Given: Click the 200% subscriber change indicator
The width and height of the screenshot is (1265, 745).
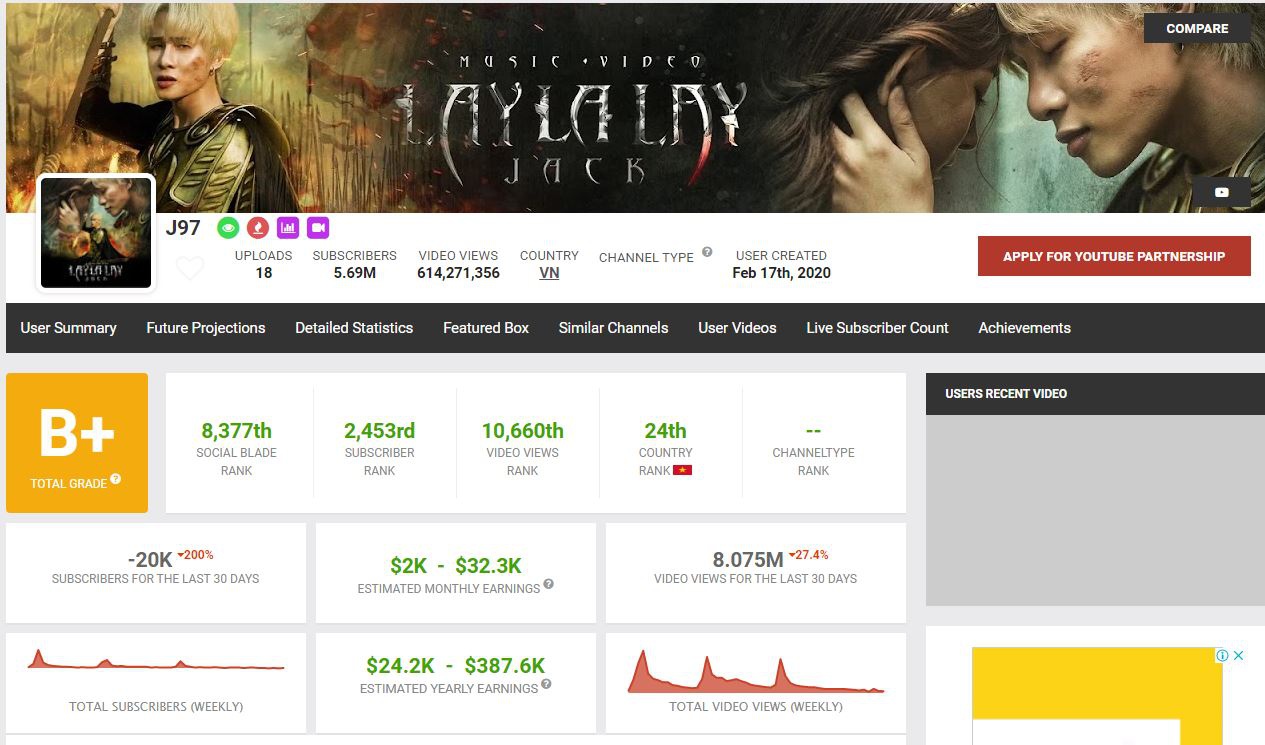Looking at the screenshot, I should click(195, 555).
